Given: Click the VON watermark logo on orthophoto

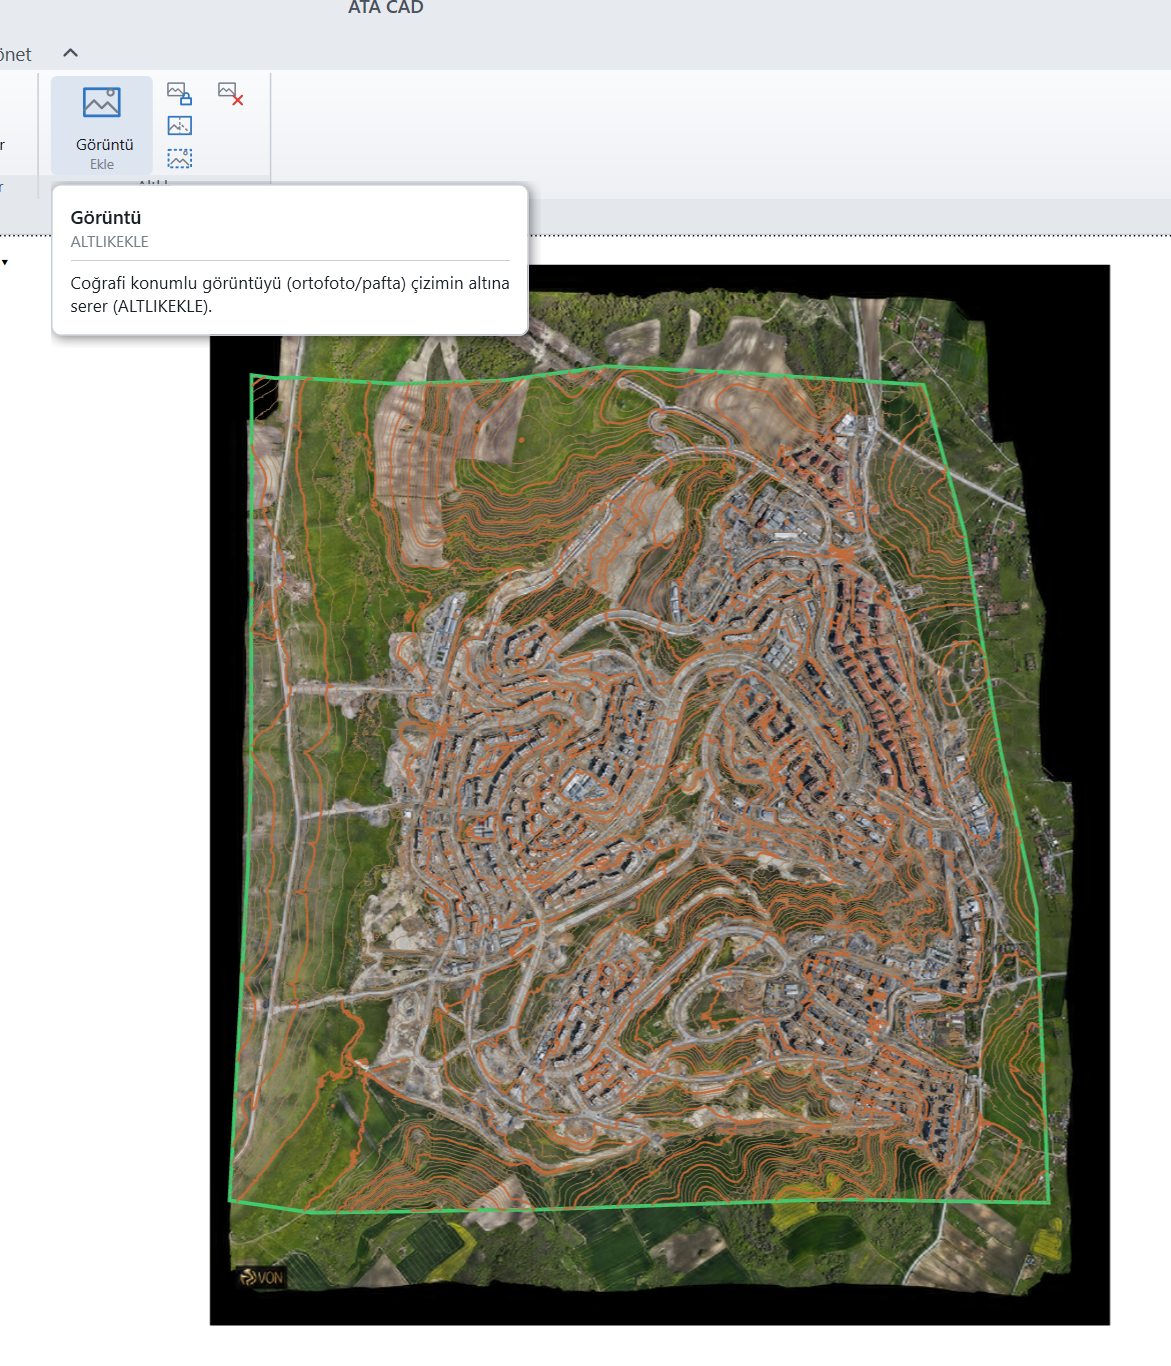Looking at the screenshot, I should pos(262,1277).
